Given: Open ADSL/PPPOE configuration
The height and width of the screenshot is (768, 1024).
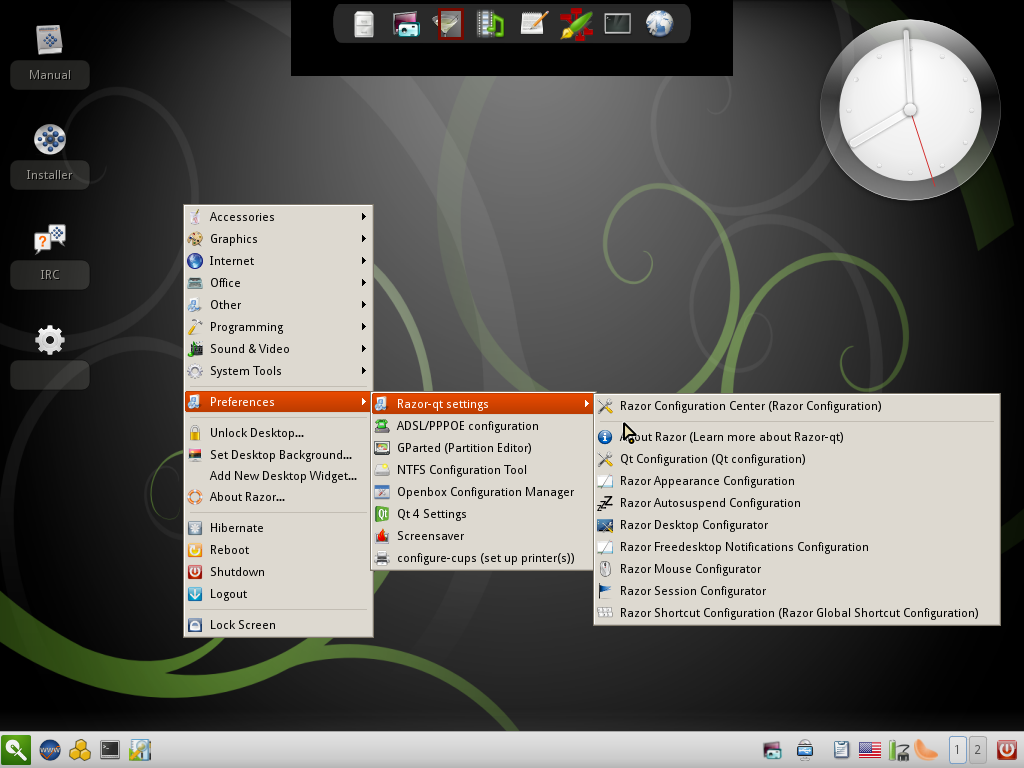Looking at the screenshot, I should (x=483, y=426).
